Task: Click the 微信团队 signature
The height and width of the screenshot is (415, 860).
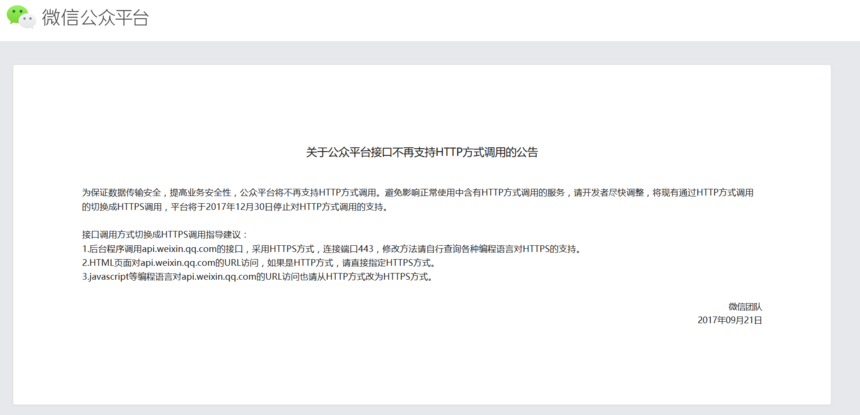Action: pyautogui.click(x=745, y=307)
